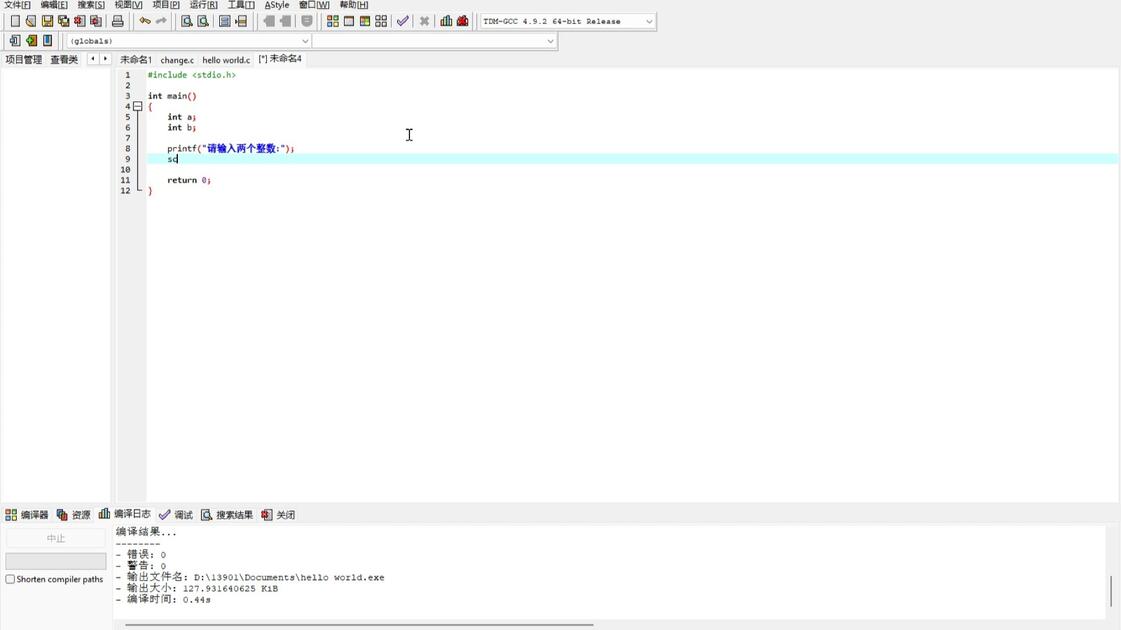This screenshot has height=630, width=1121.
Task: Click the Rebuild All toolbar icon
Action: [x=381, y=21]
